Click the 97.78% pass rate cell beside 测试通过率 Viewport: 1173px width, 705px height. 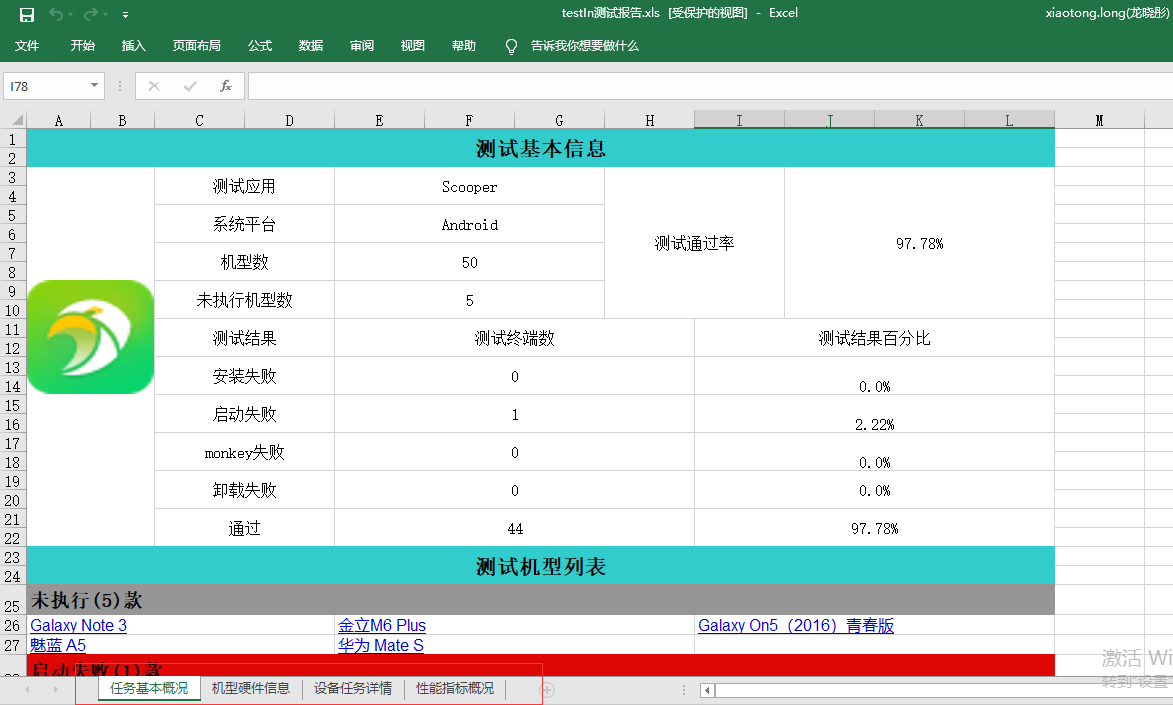click(919, 243)
